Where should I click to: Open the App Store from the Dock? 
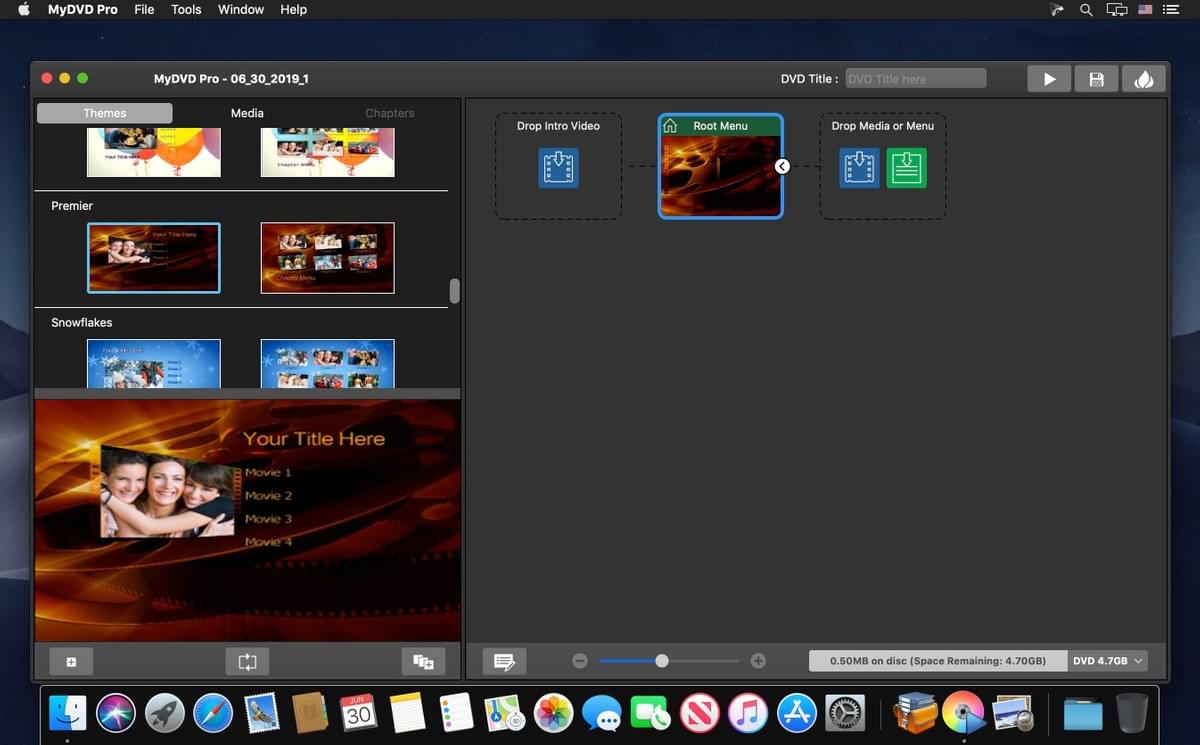tap(797, 713)
